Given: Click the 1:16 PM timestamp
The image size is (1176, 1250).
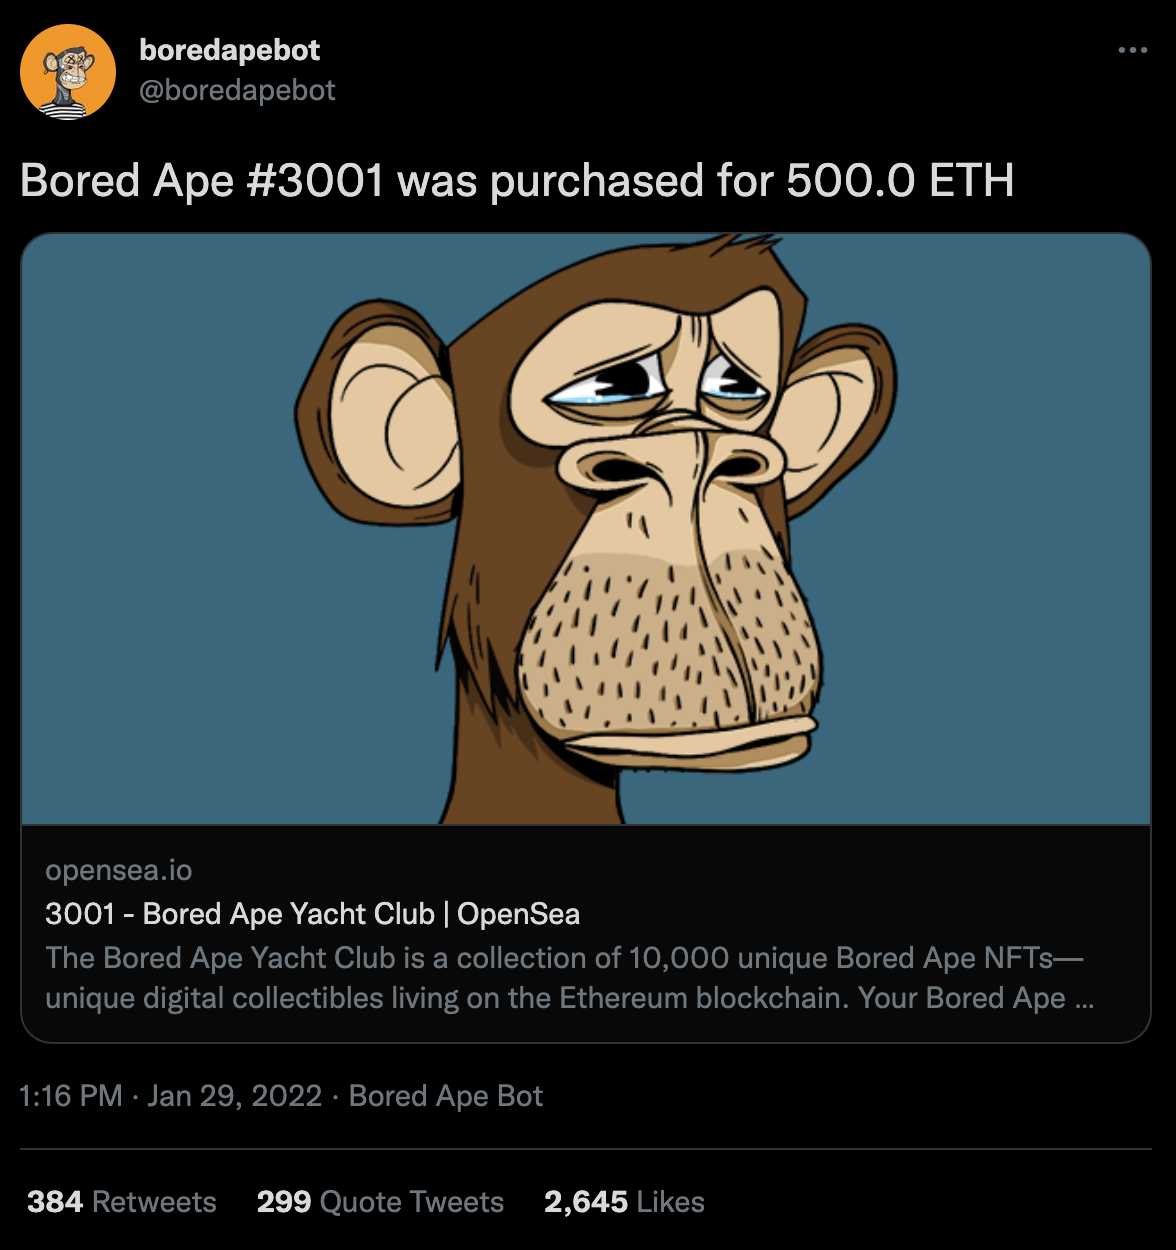Looking at the screenshot, I should coord(70,1096).
